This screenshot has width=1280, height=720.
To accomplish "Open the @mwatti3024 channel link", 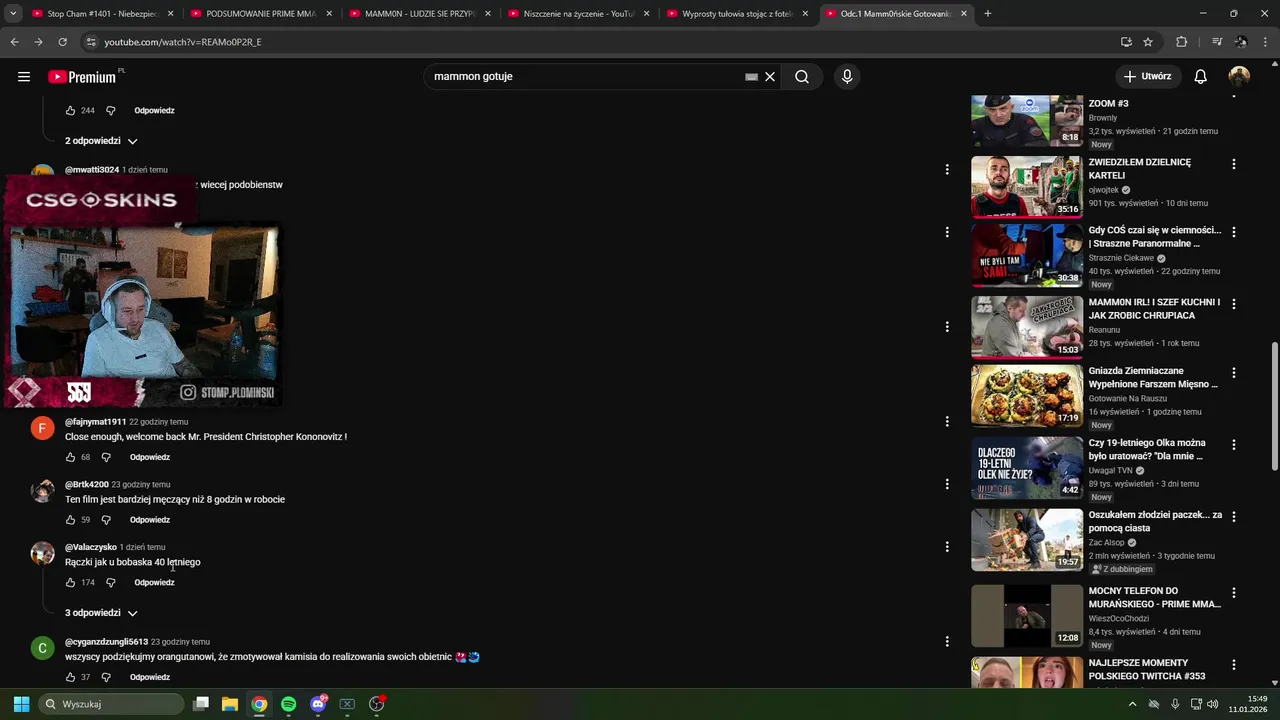I will coord(92,170).
